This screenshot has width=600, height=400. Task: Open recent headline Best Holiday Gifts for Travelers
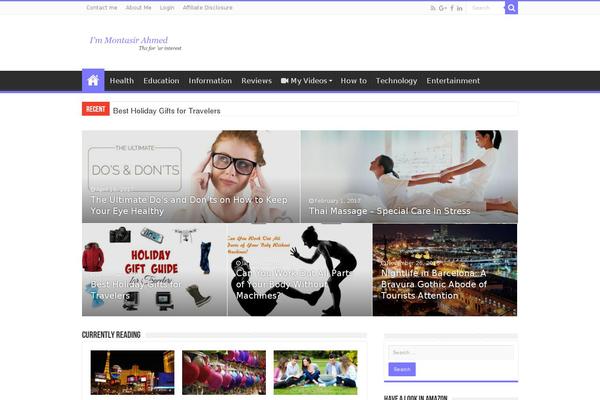point(166,111)
